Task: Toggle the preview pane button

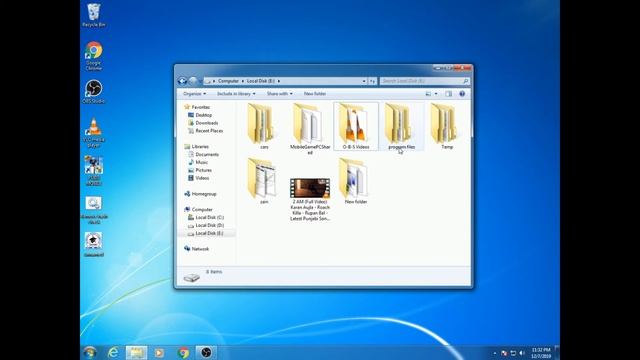Action: coord(449,94)
